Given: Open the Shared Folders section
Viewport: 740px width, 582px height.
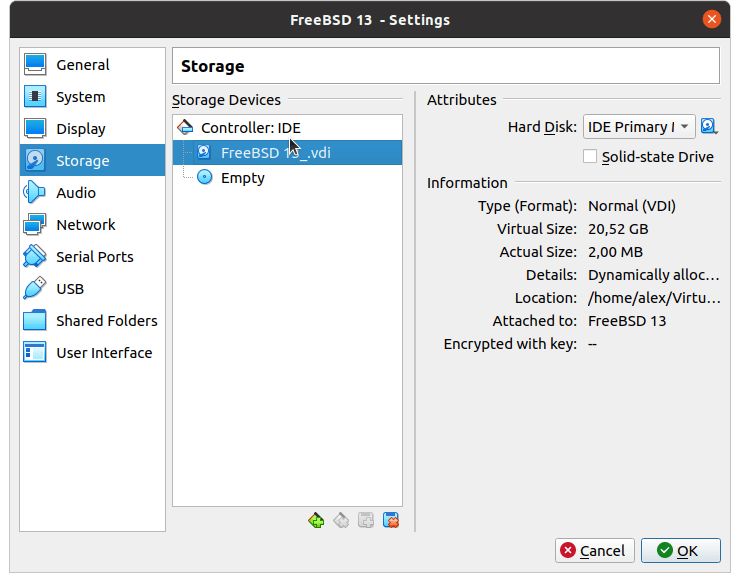Looking at the screenshot, I should [x=92, y=321].
